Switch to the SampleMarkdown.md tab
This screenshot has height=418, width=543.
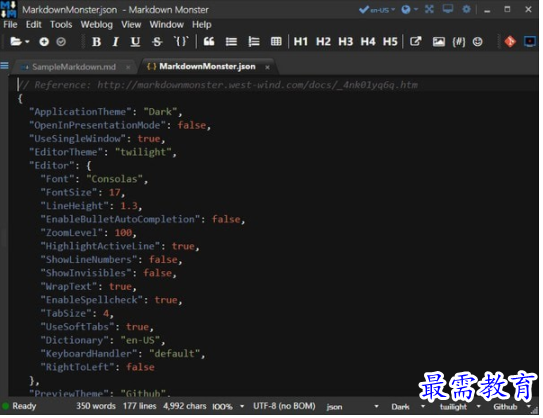[74, 67]
